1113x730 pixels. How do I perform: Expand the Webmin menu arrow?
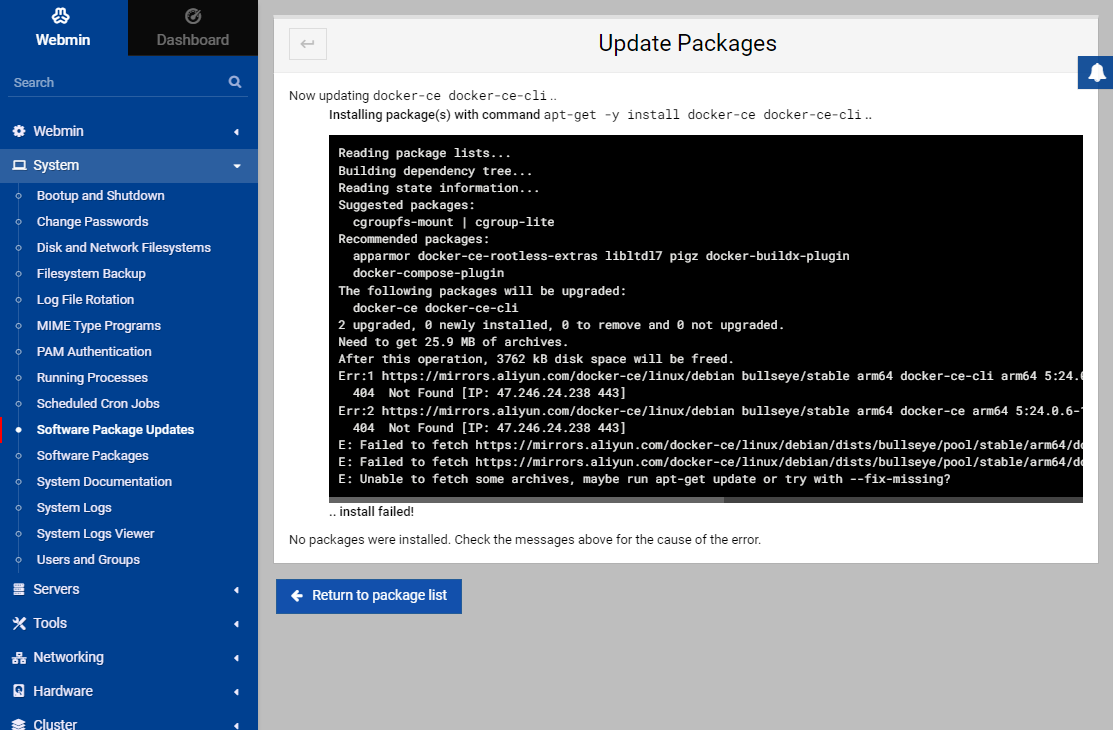(236, 132)
